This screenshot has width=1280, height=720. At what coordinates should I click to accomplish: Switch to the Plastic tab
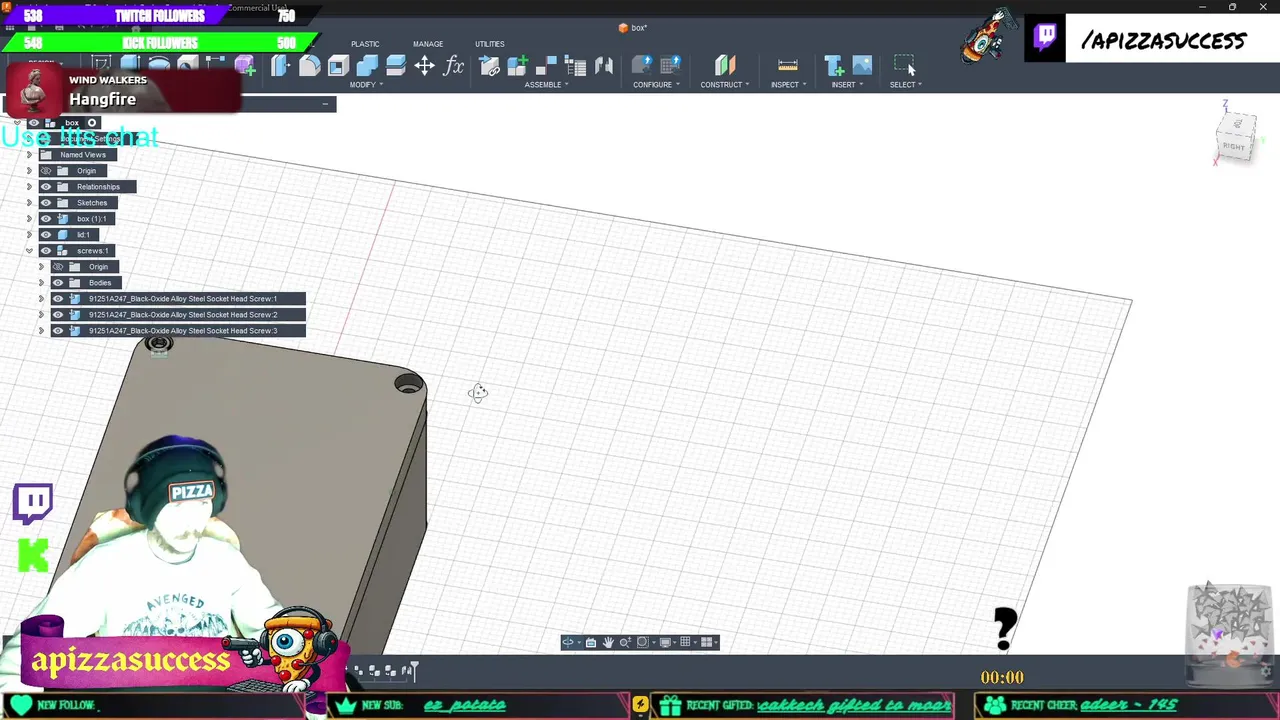click(365, 44)
